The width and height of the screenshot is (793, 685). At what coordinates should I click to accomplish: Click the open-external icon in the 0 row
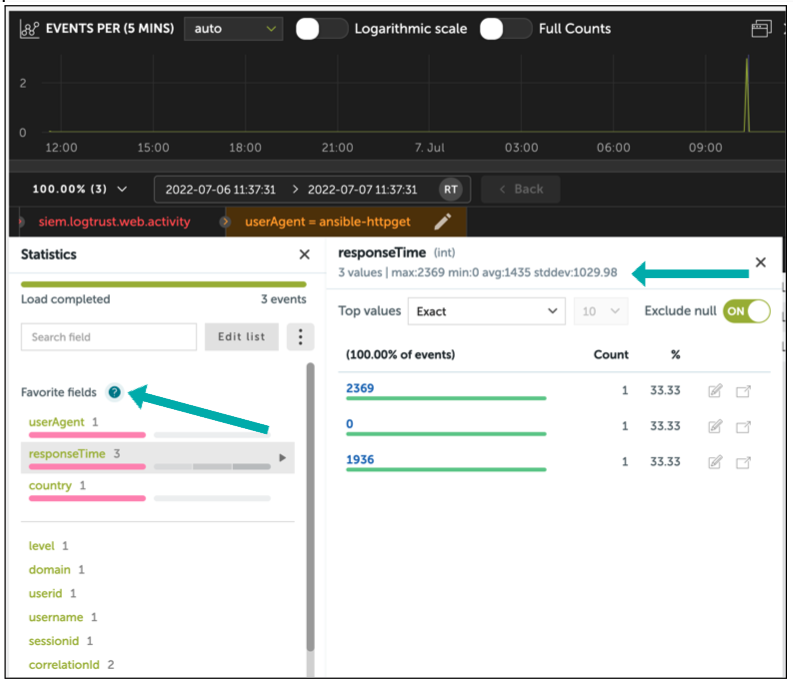[743, 427]
